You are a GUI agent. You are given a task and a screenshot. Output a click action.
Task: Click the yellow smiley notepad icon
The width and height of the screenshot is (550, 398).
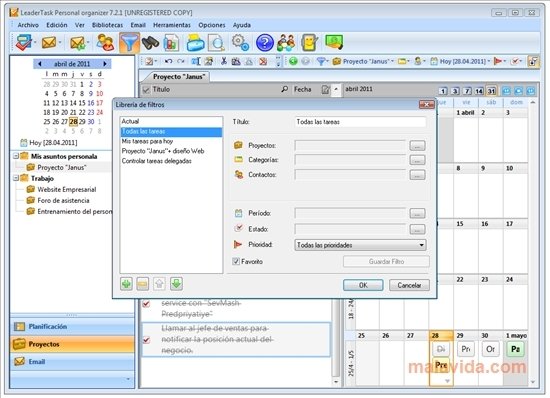click(309, 43)
